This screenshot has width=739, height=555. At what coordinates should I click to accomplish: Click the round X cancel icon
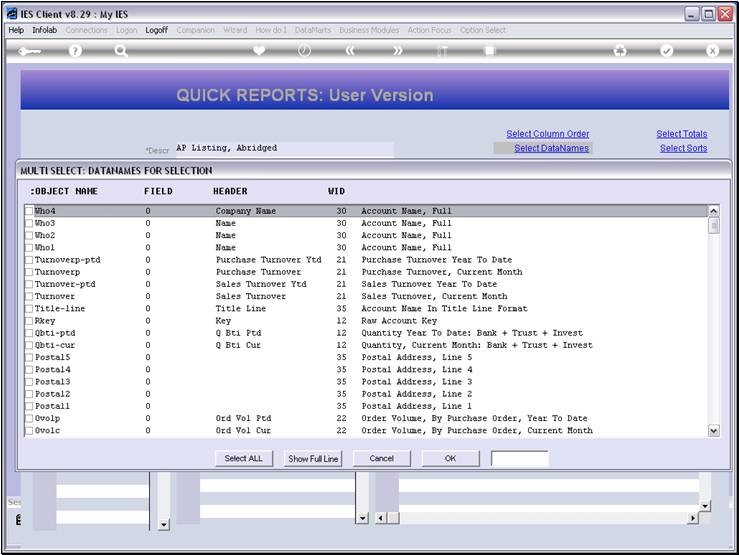[x=712, y=51]
